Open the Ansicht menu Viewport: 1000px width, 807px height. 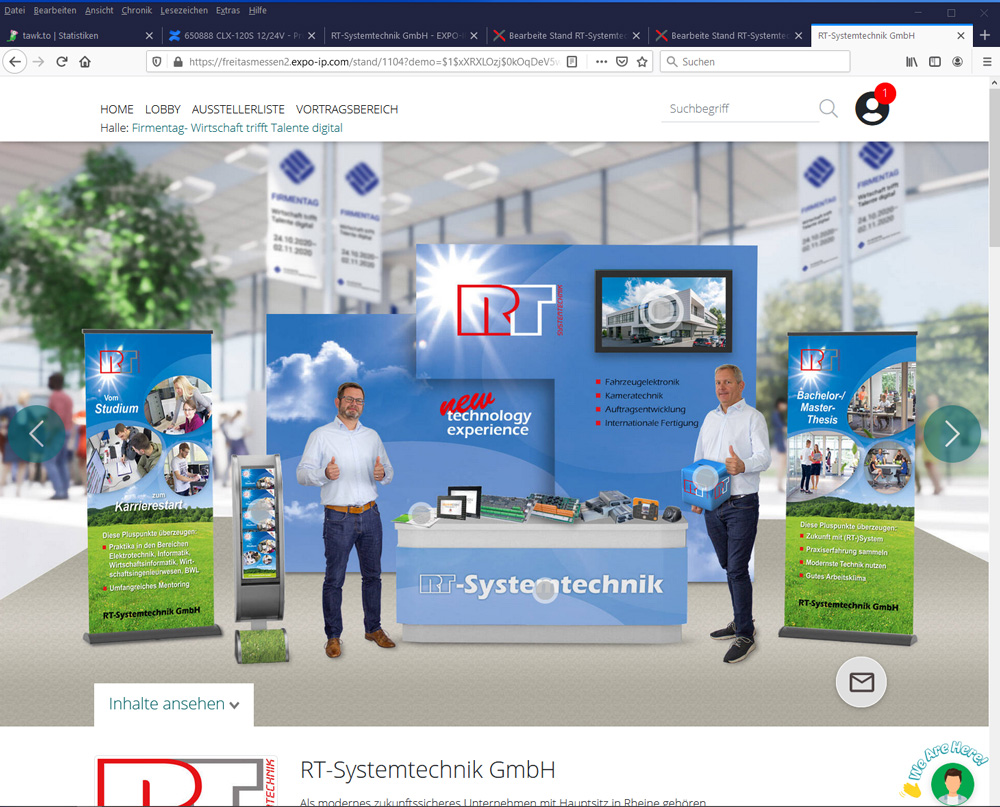pos(99,10)
